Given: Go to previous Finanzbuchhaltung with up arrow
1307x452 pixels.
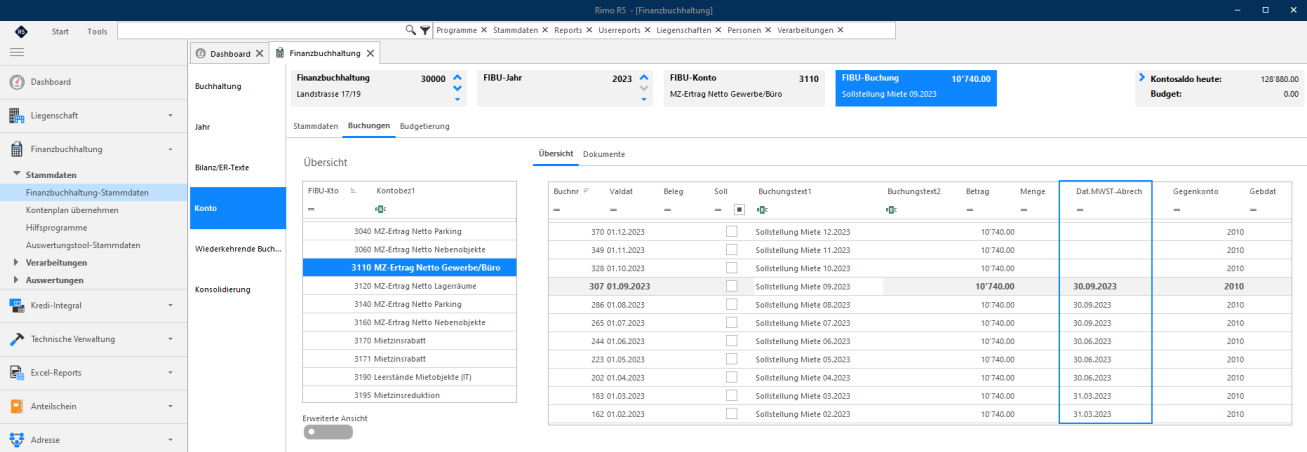Looking at the screenshot, I should [x=458, y=76].
